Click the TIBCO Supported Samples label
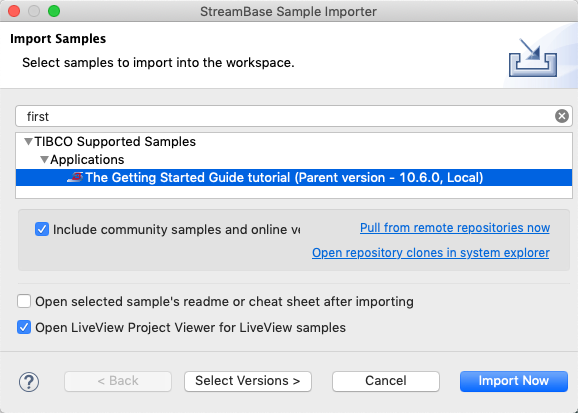The width and height of the screenshot is (578, 413). click(x=115, y=142)
